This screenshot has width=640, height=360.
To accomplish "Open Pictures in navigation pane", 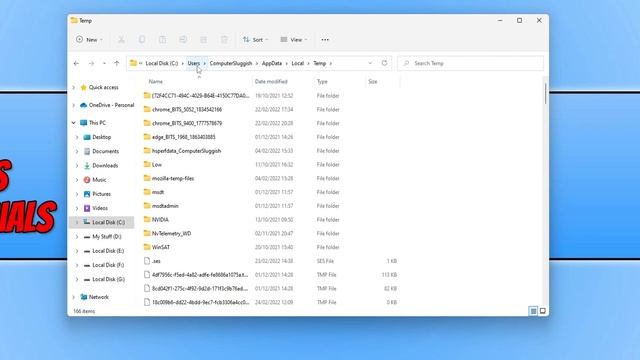I will tap(97, 194).
